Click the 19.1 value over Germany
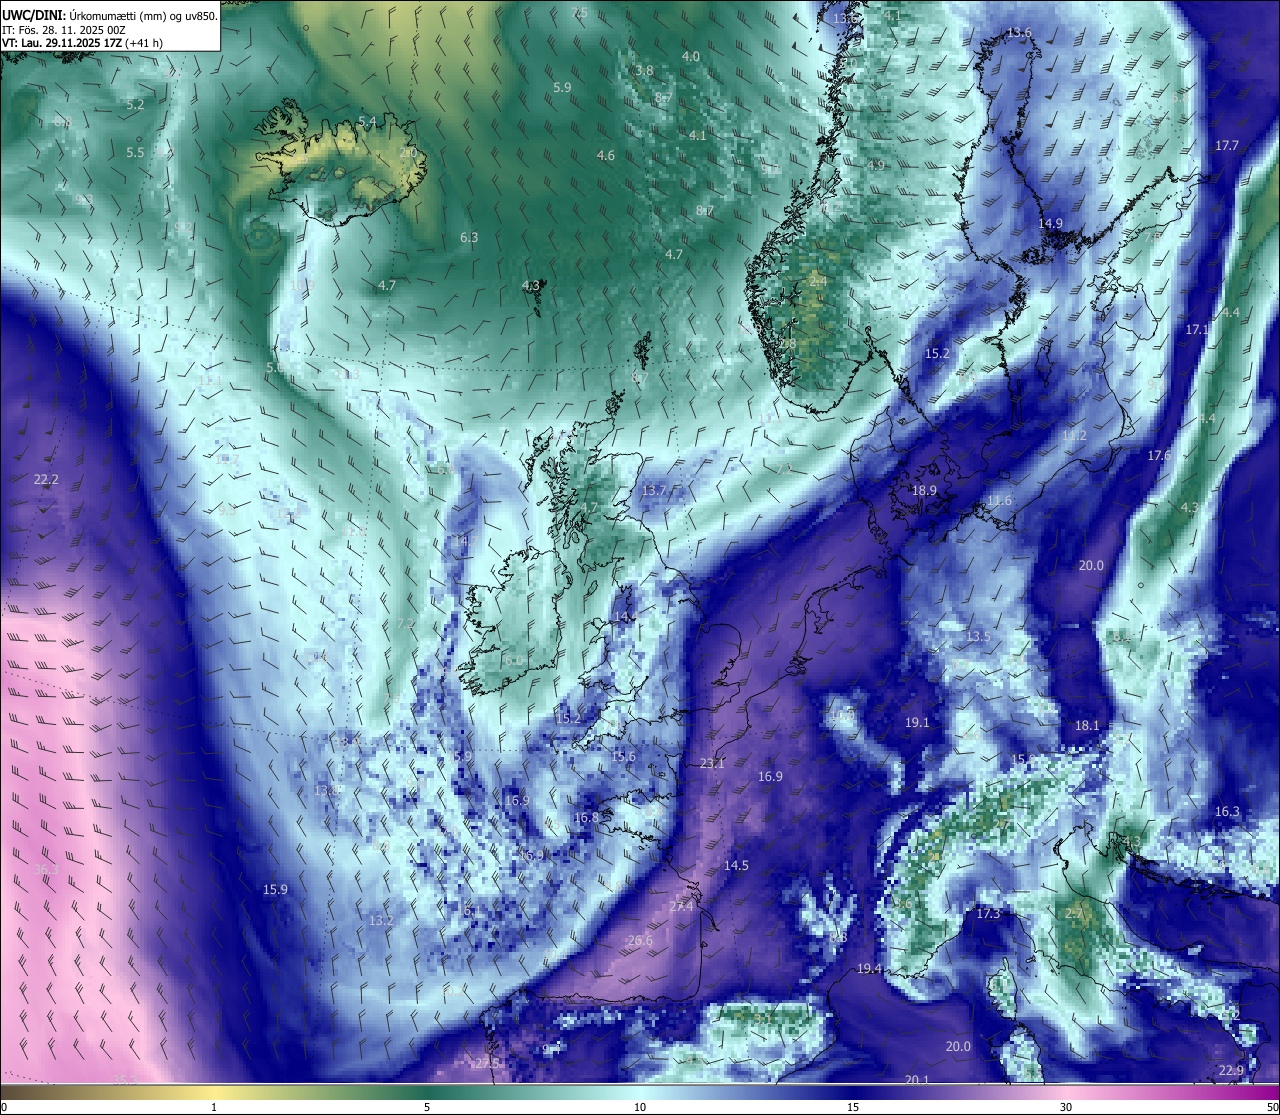 [917, 723]
